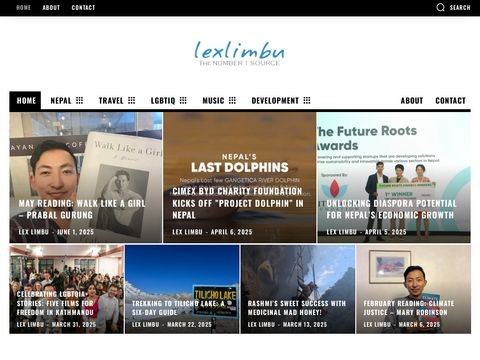
Task: Open the Music menu category
Action: [x=213, y=101]
